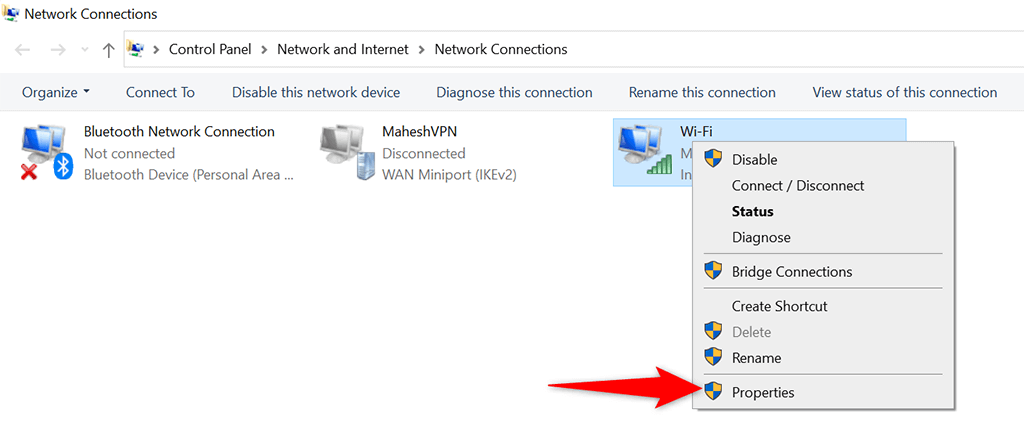Open the Organize dropdown menu
This screenshot has height=442, width=1024.
point(56,93)
